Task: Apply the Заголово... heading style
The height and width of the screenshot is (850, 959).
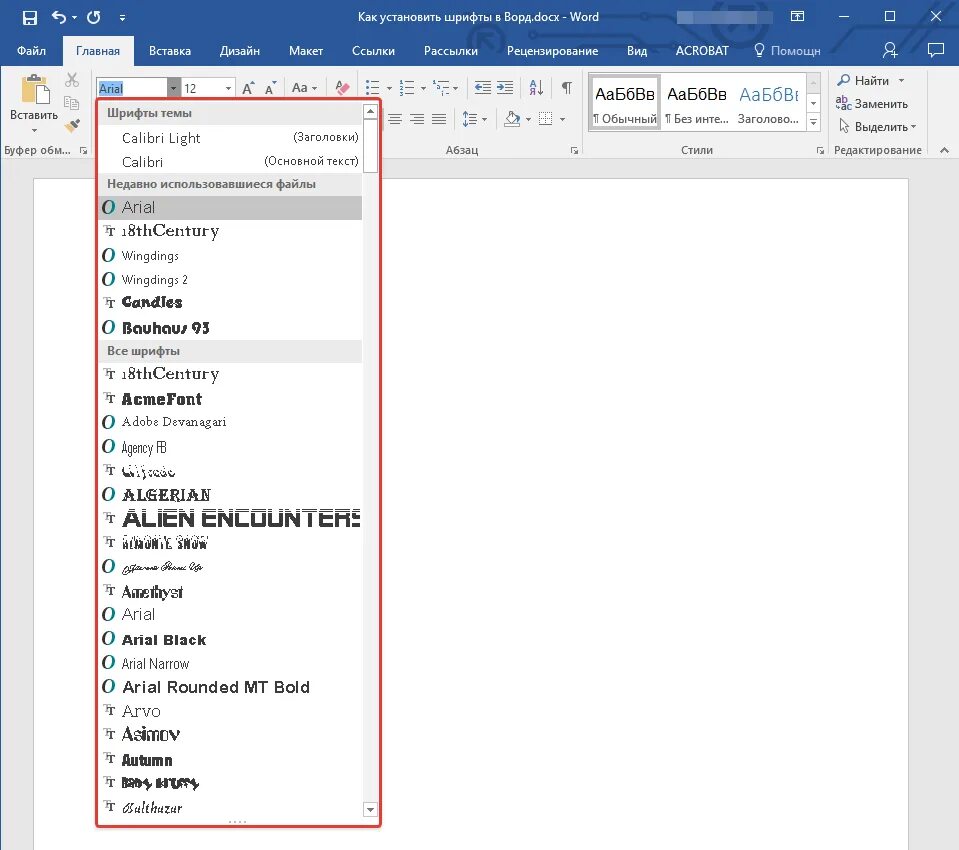Action: (x=769, y=102)
